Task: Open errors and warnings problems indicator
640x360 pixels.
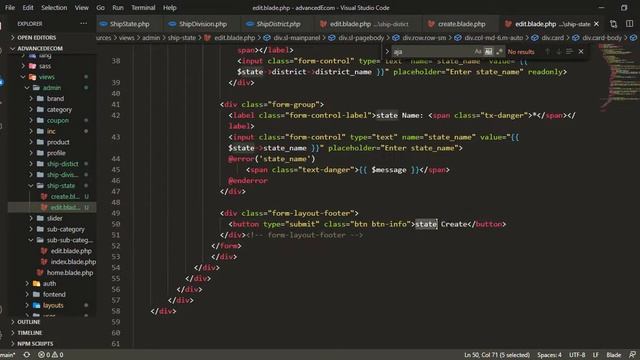Action: click(51, 355)
